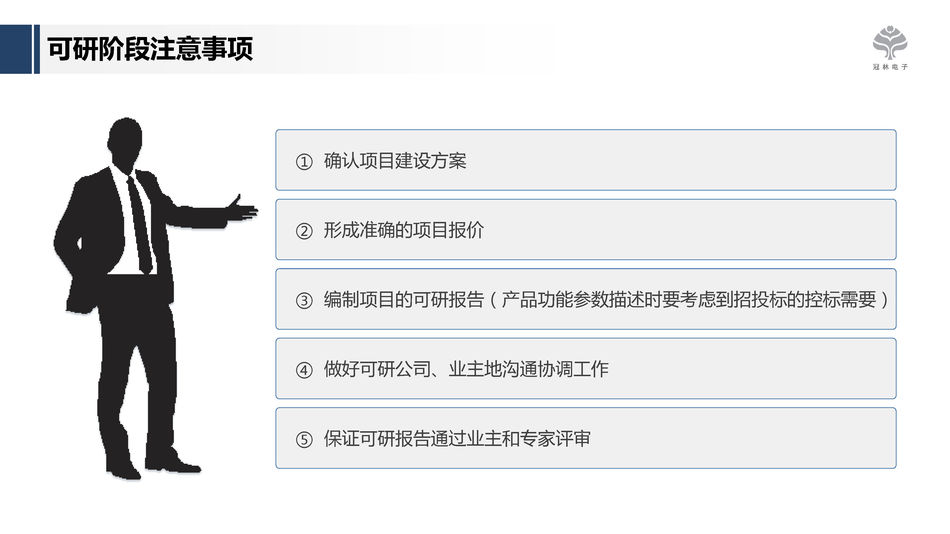Click the circled number ④ marker
950x534 pixels.
(x=304, y=370)
